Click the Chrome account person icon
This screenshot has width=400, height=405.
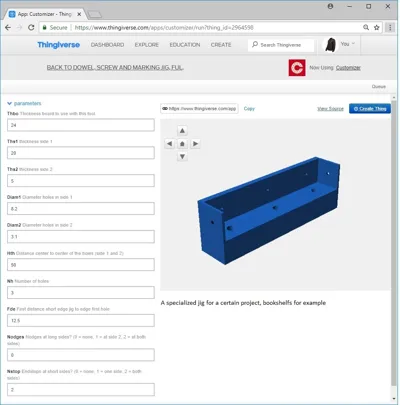coord(330,6)
